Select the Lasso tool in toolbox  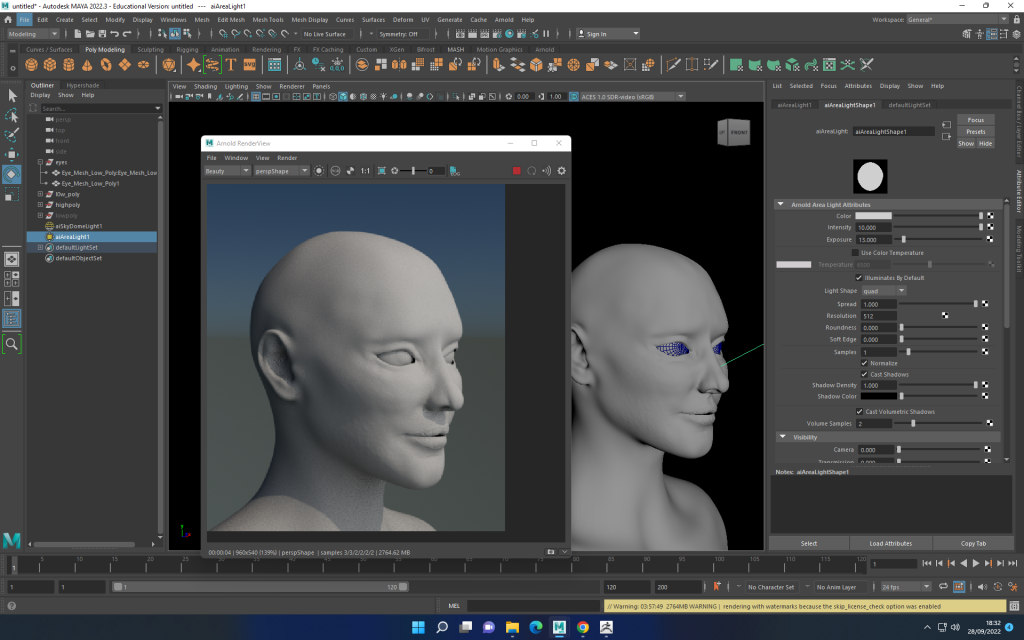pos(12,116)
